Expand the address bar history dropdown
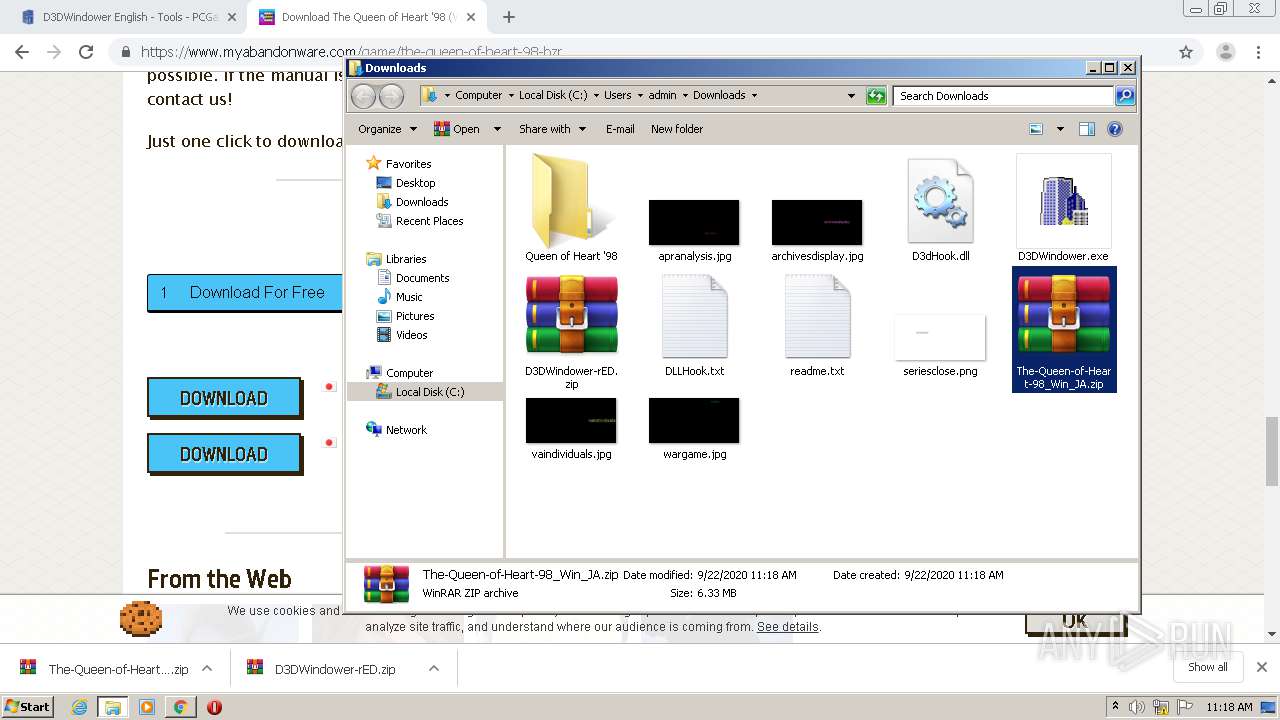The width and height of the screenshot is (1280, 720). click(x=851, y=96)
